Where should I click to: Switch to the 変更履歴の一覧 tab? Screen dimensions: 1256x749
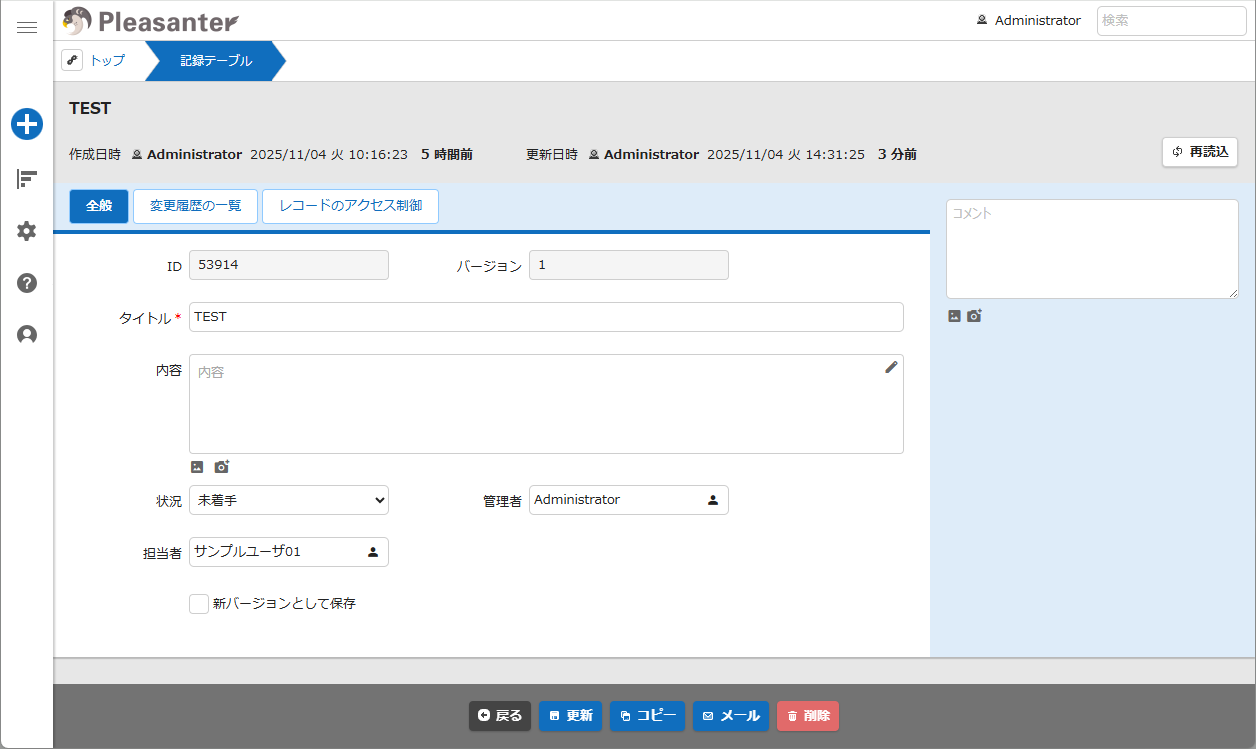(x=196, y=206)
